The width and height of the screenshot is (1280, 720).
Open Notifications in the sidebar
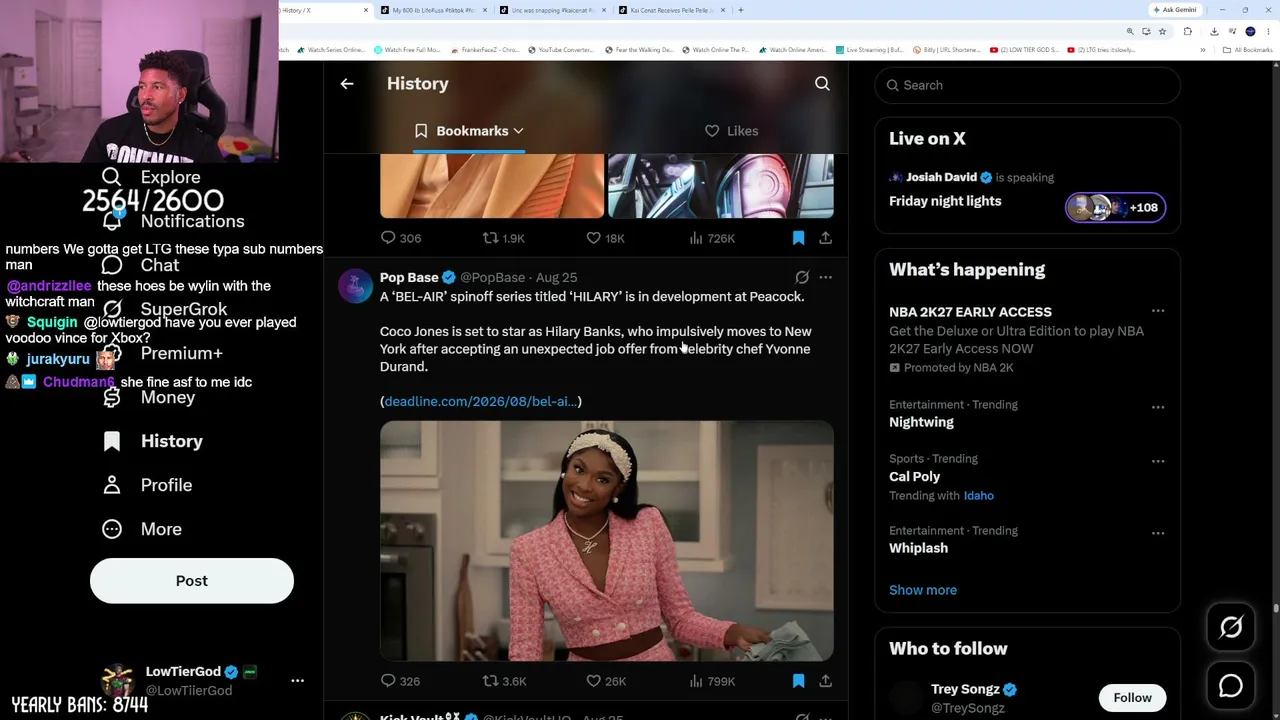pos(173,221)
